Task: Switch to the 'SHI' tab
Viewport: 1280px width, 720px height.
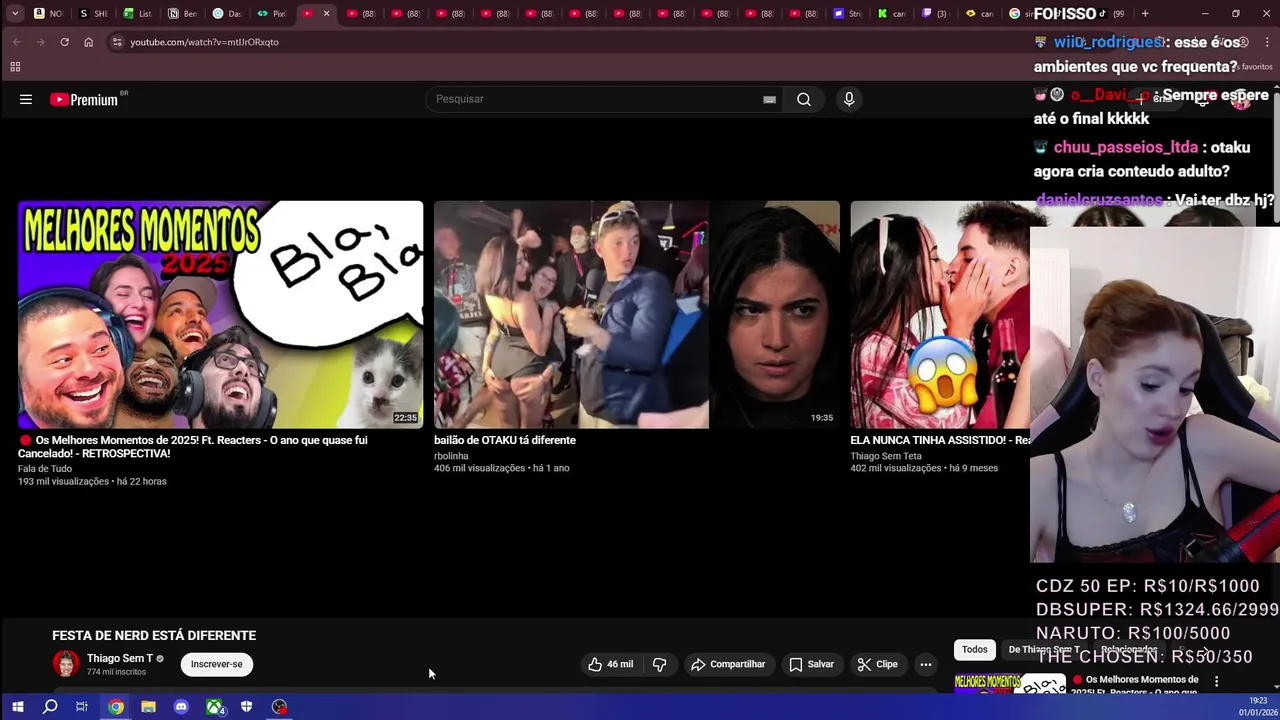Action: [93, 14]
